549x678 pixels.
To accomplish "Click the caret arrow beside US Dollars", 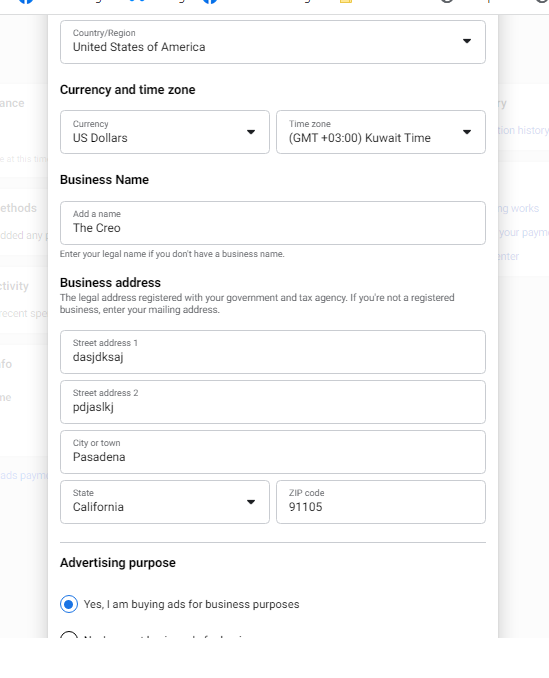I will coord(251,132).
